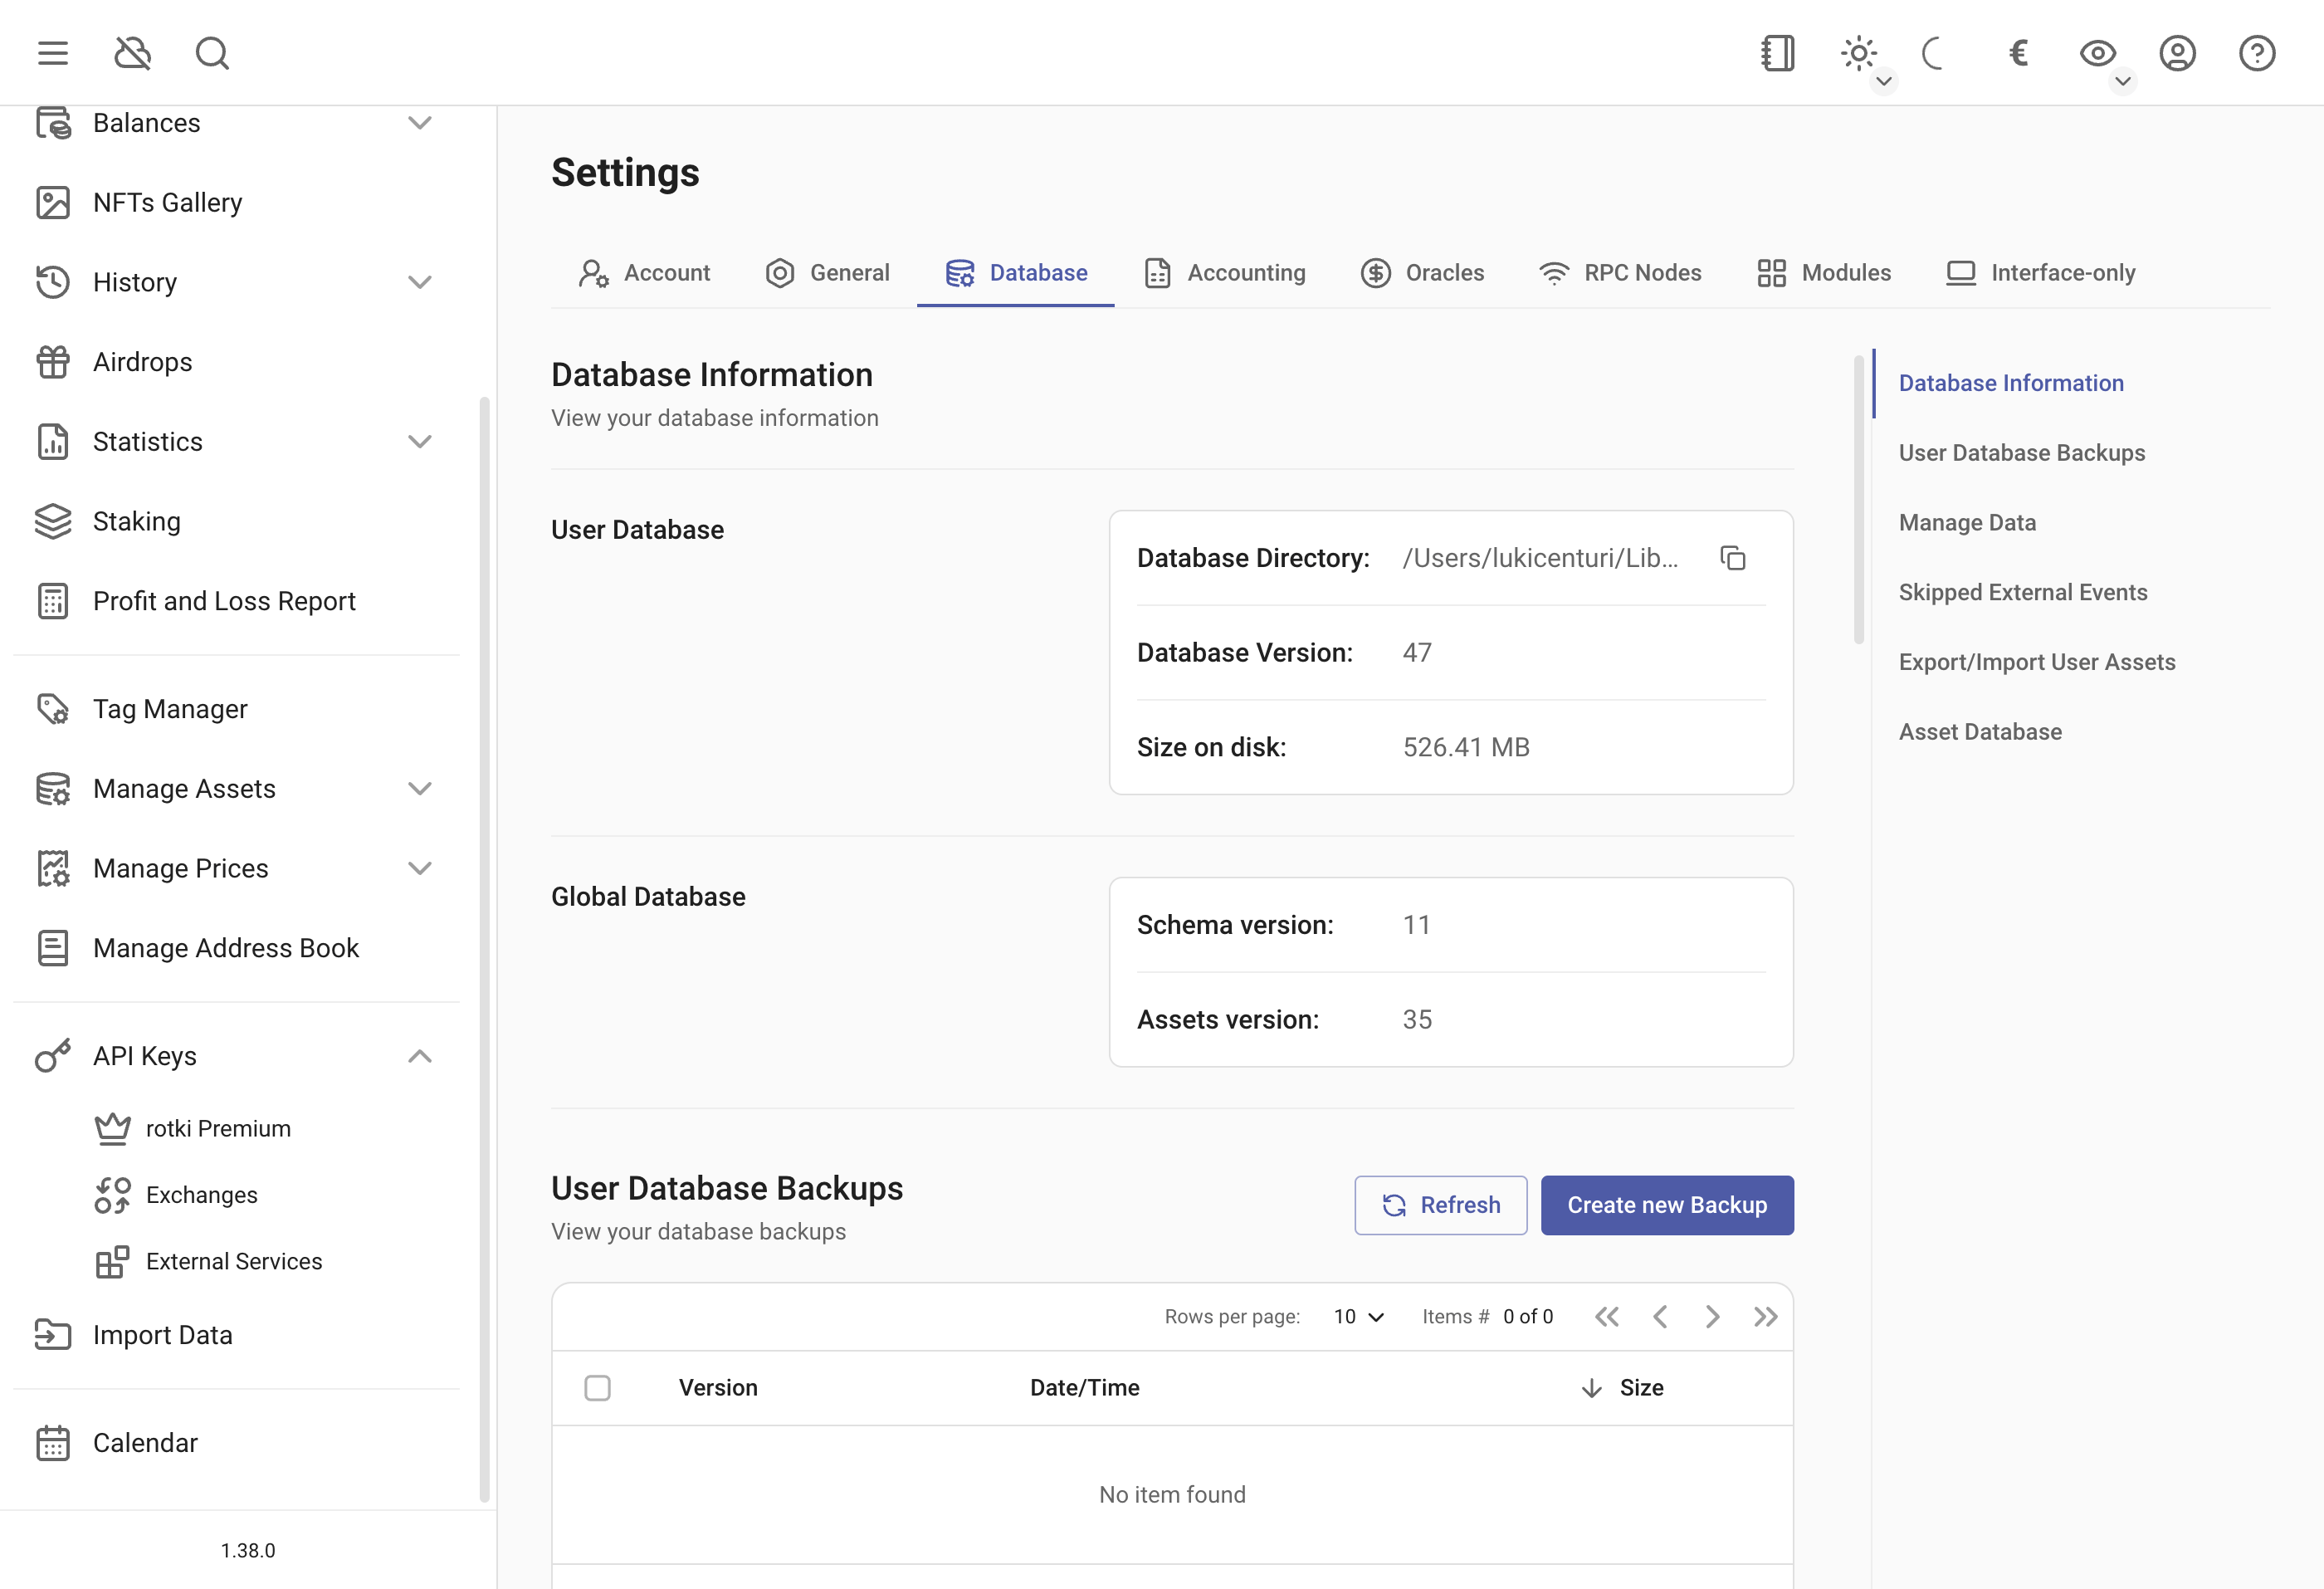2324x1589 pixels.
Task: Click the truncated database directory path text
Action: point(1540,558)
